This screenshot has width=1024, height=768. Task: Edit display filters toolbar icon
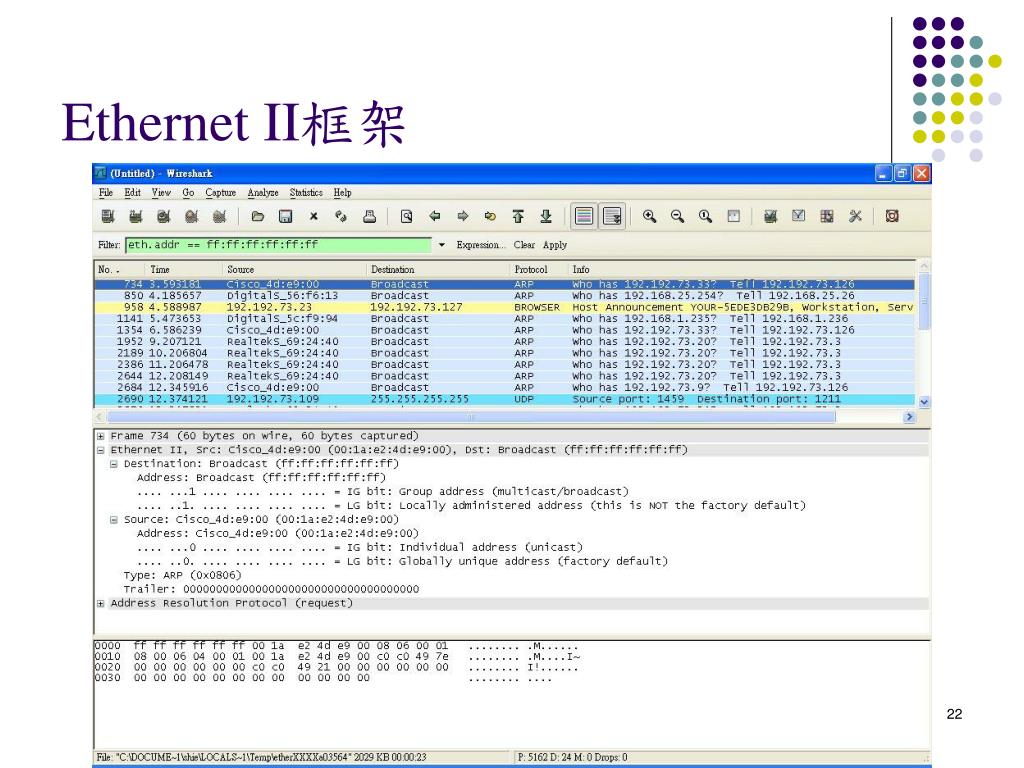pyautogui.click(x=799, y=216)
